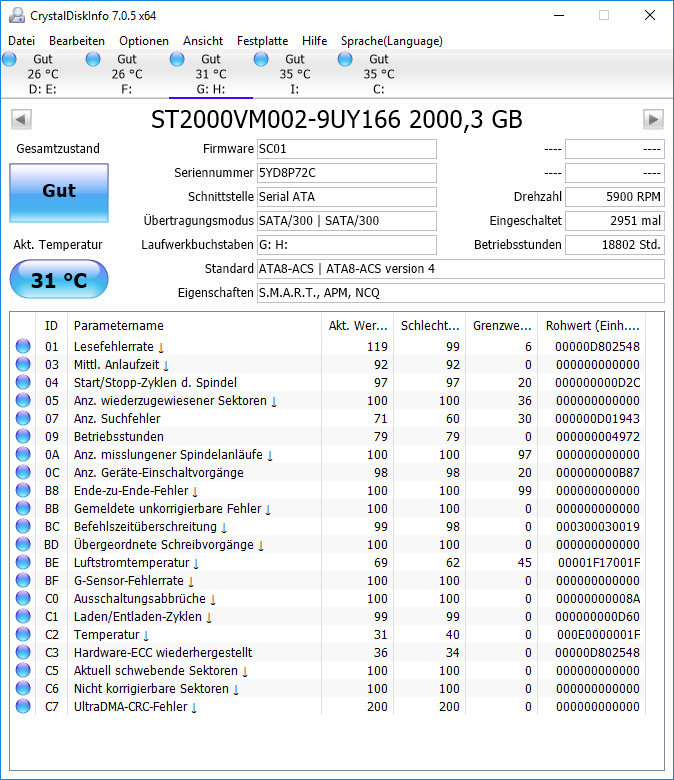674x780 pixels.
Task: Select the D: E: disk status icon
Action: click(x=9, y=60)
